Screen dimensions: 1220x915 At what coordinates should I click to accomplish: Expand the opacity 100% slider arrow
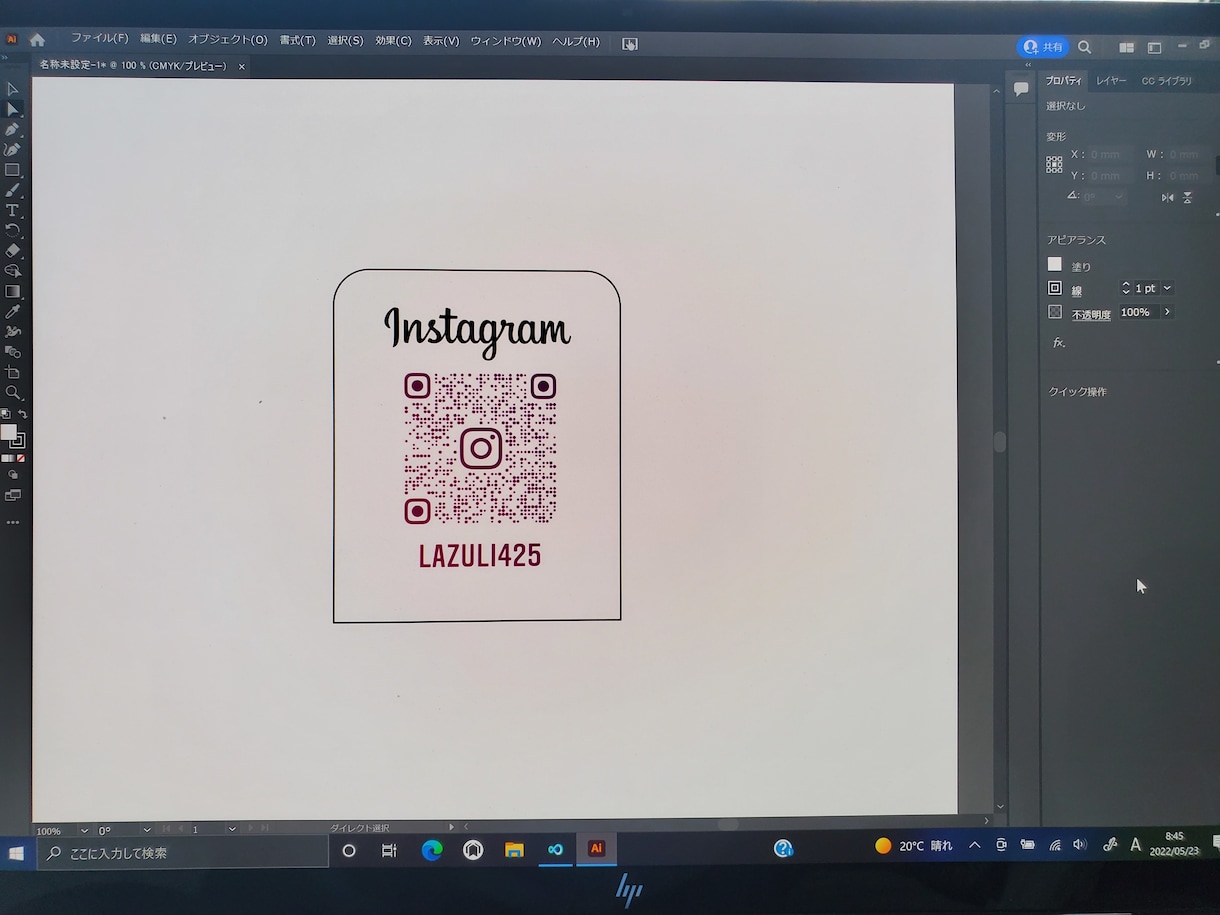(1166, 312)
